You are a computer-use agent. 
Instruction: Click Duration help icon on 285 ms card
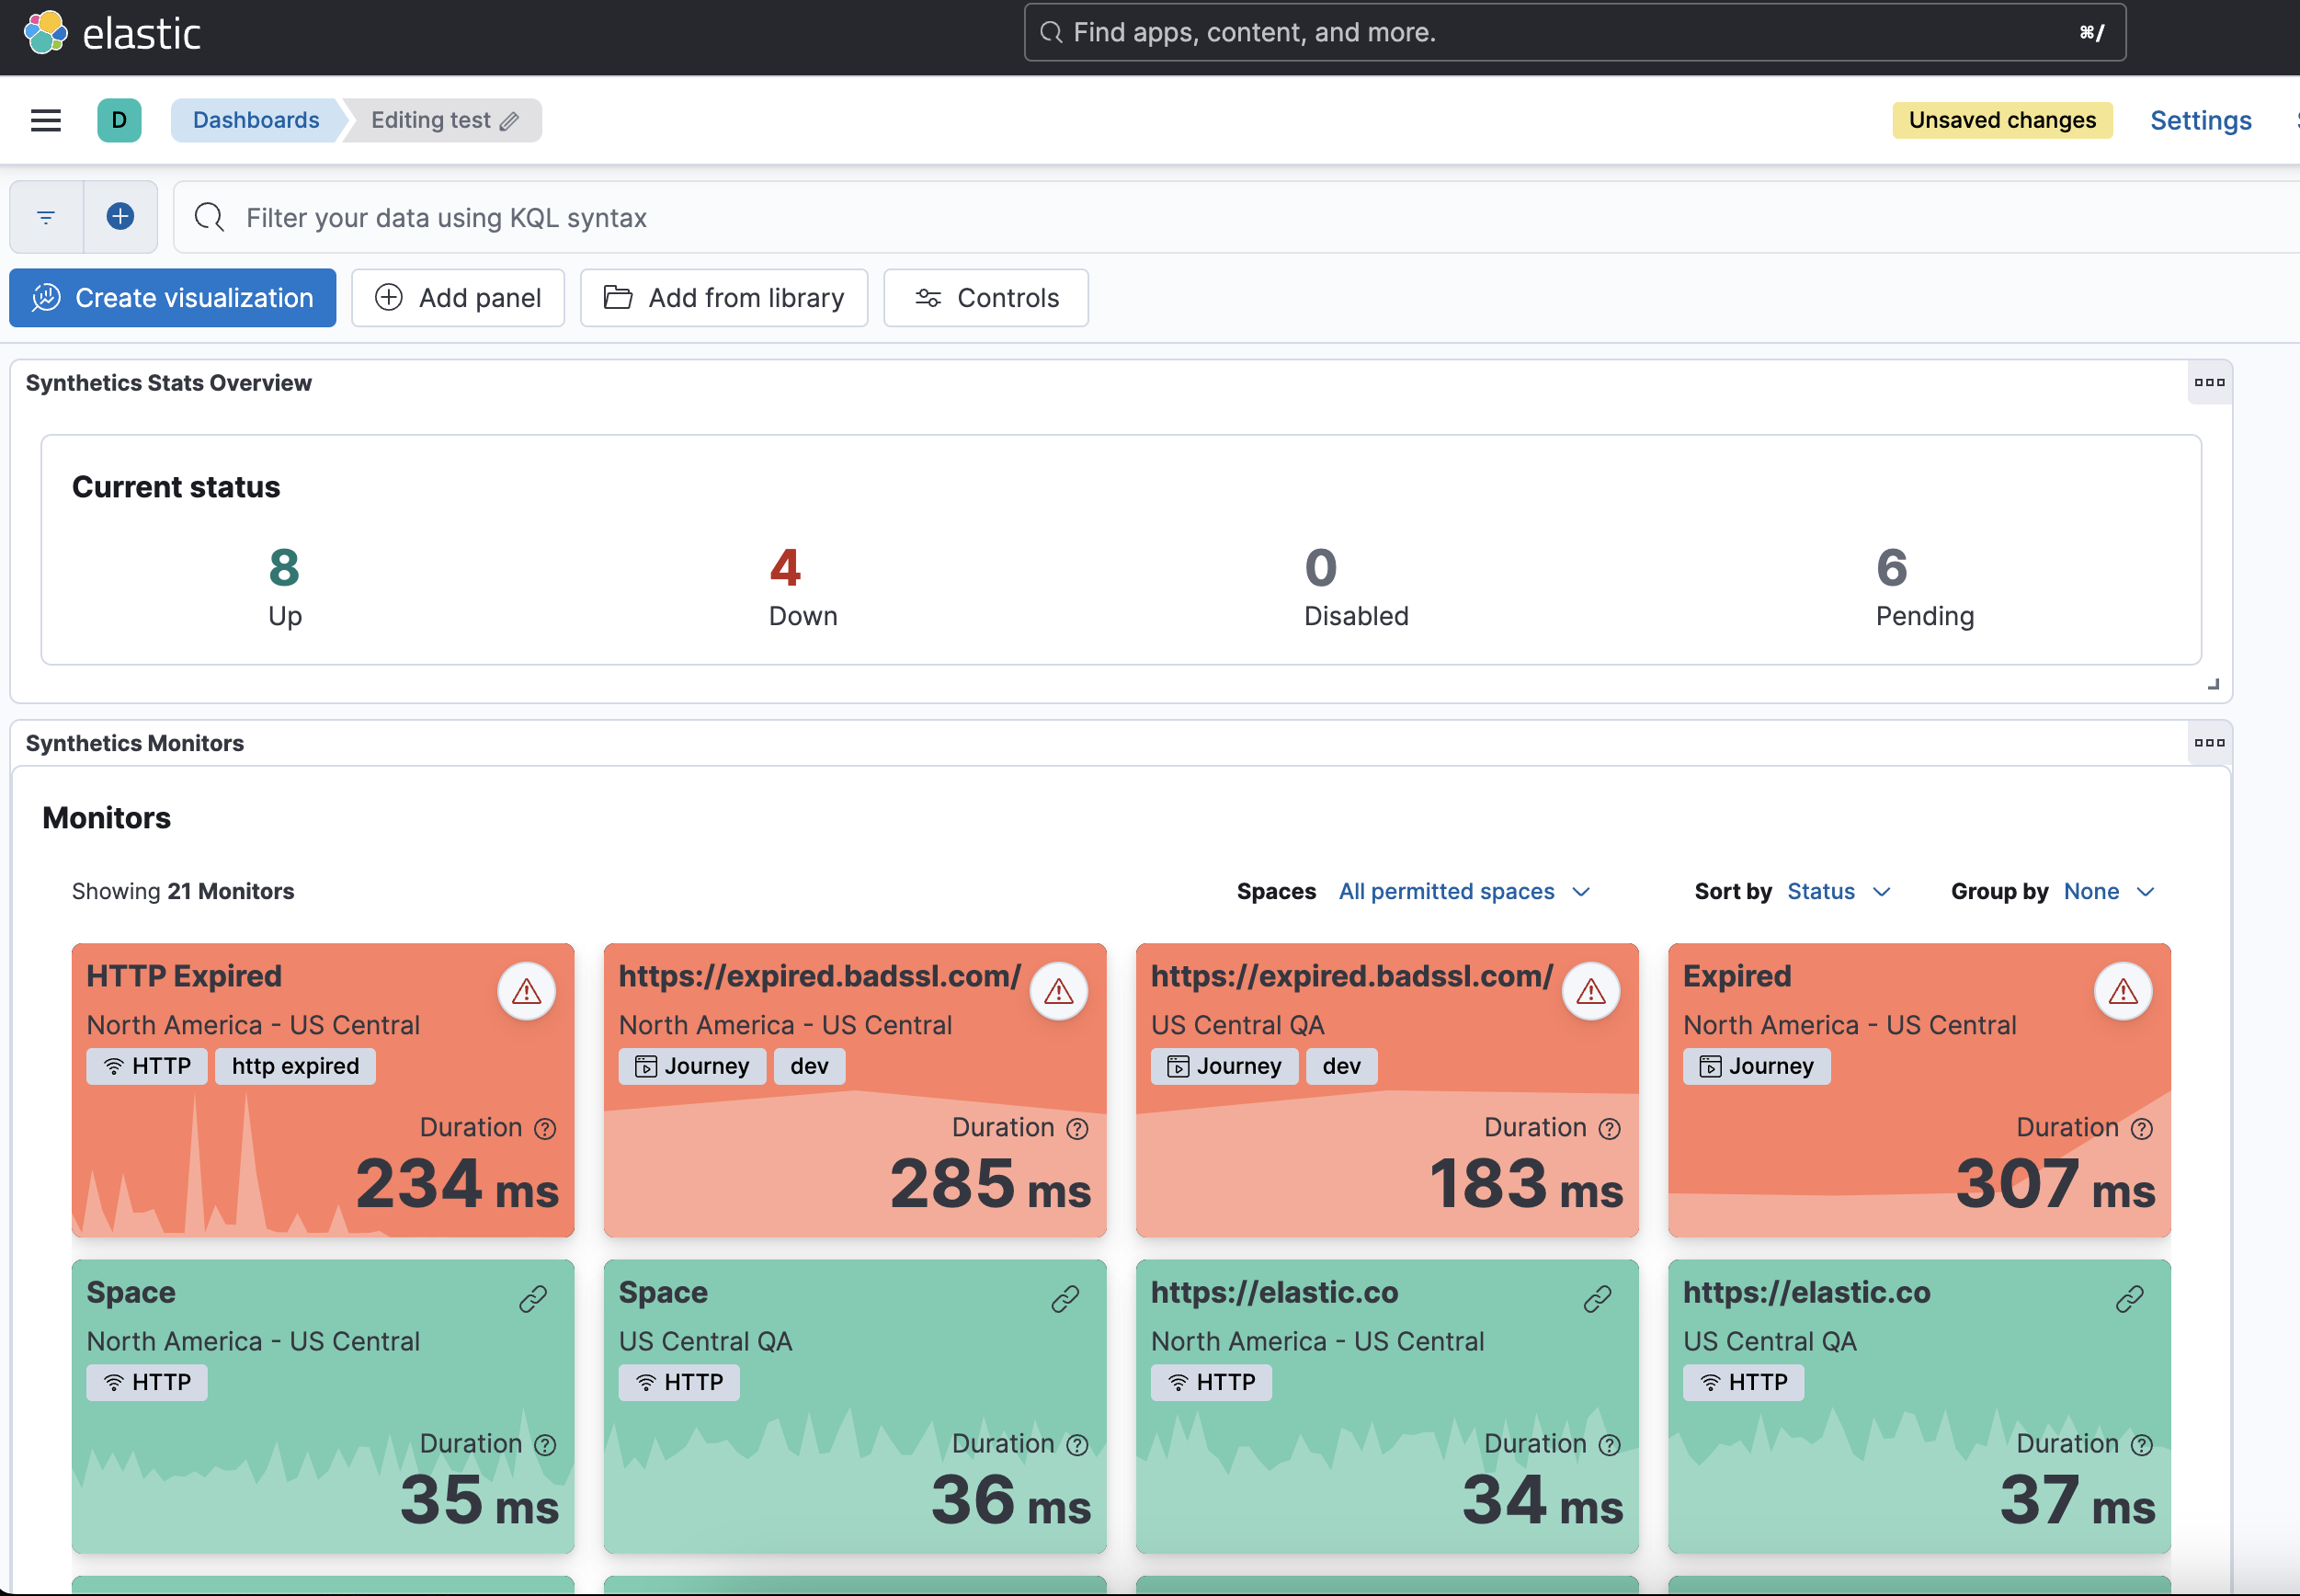[x=1077, y=1129]
